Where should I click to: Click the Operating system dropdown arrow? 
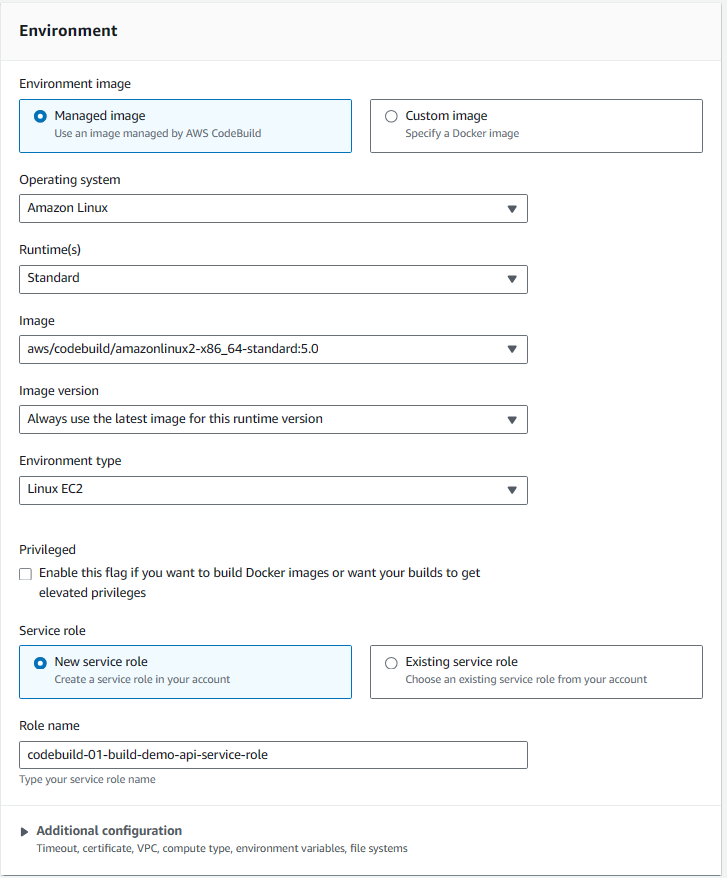tap(513, 208)
